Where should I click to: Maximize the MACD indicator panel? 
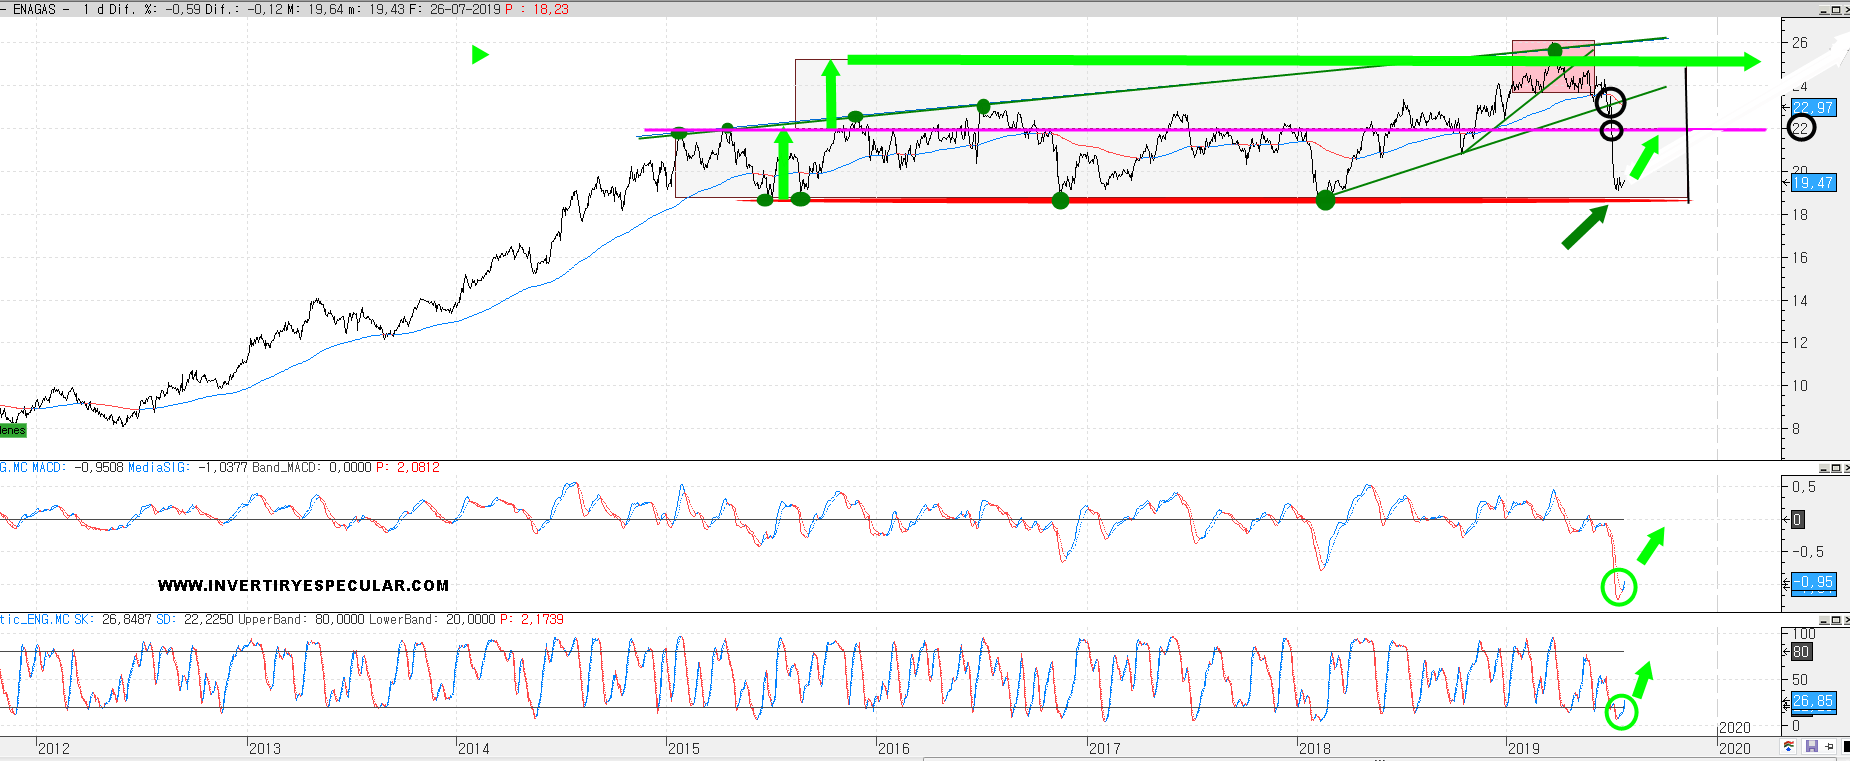(1838, 468)
